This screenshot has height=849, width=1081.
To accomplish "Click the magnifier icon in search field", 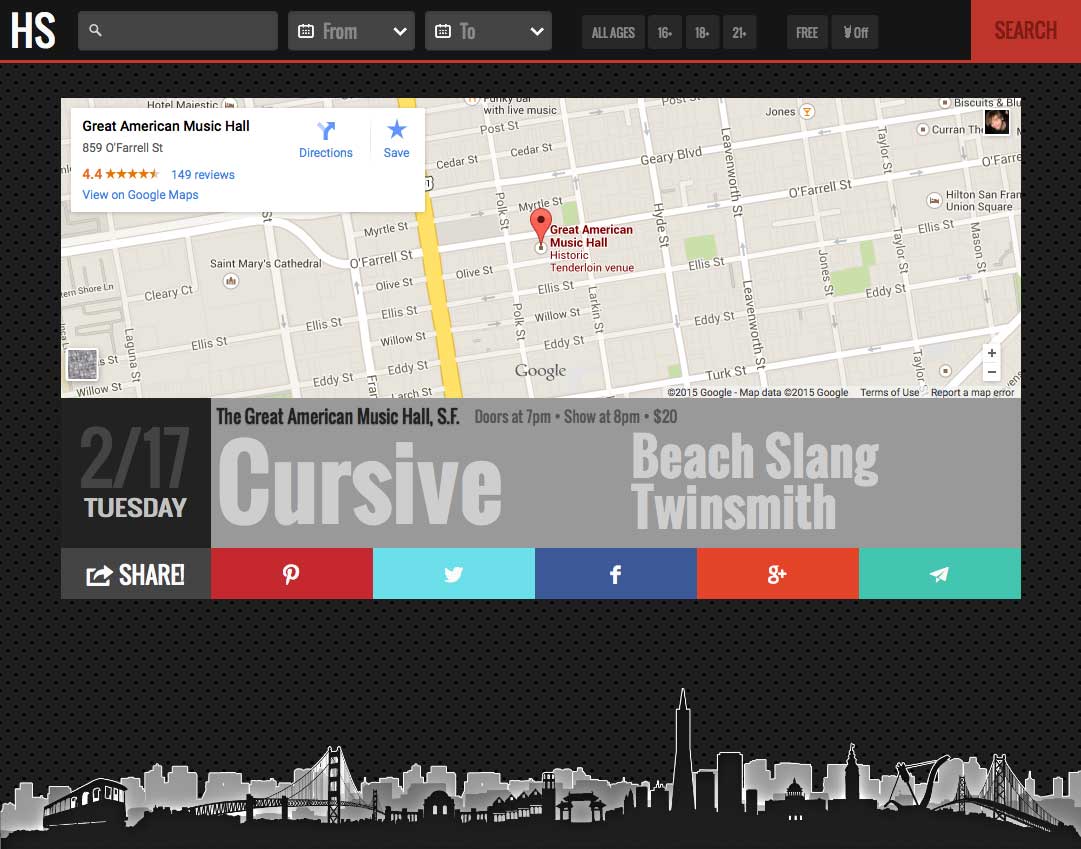I will 96,30.
